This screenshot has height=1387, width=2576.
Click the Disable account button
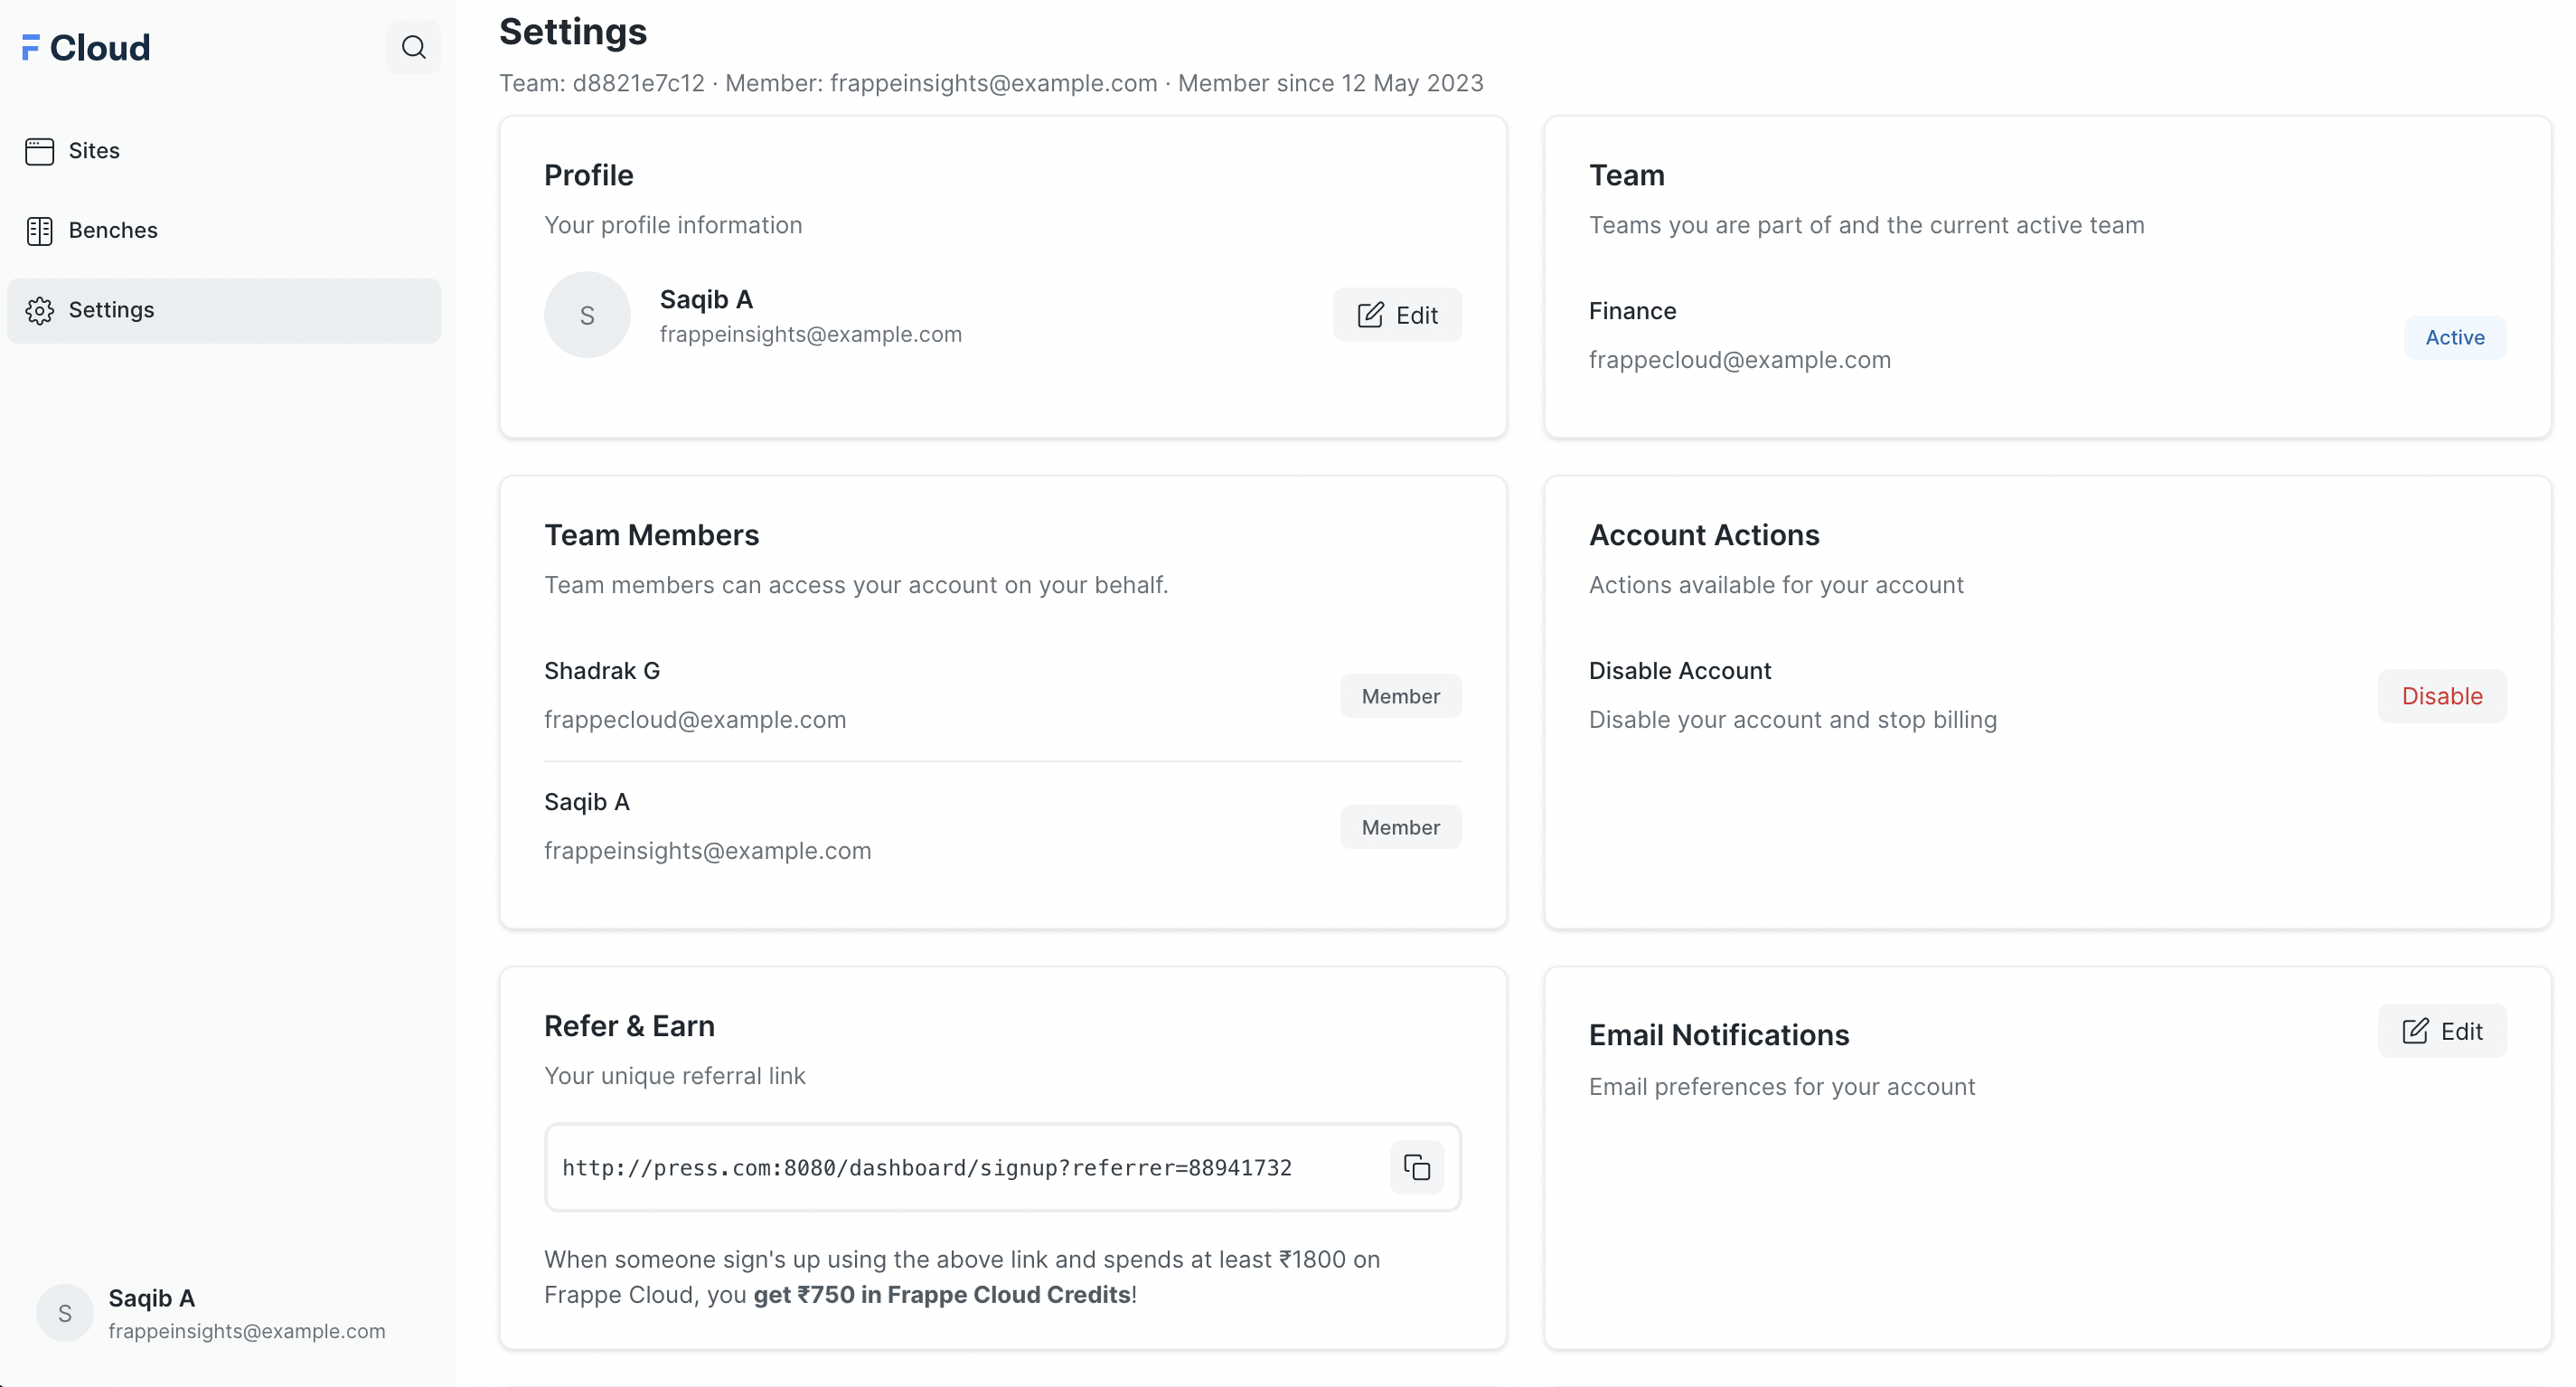pyautogui.click(x=2442, y=696)
